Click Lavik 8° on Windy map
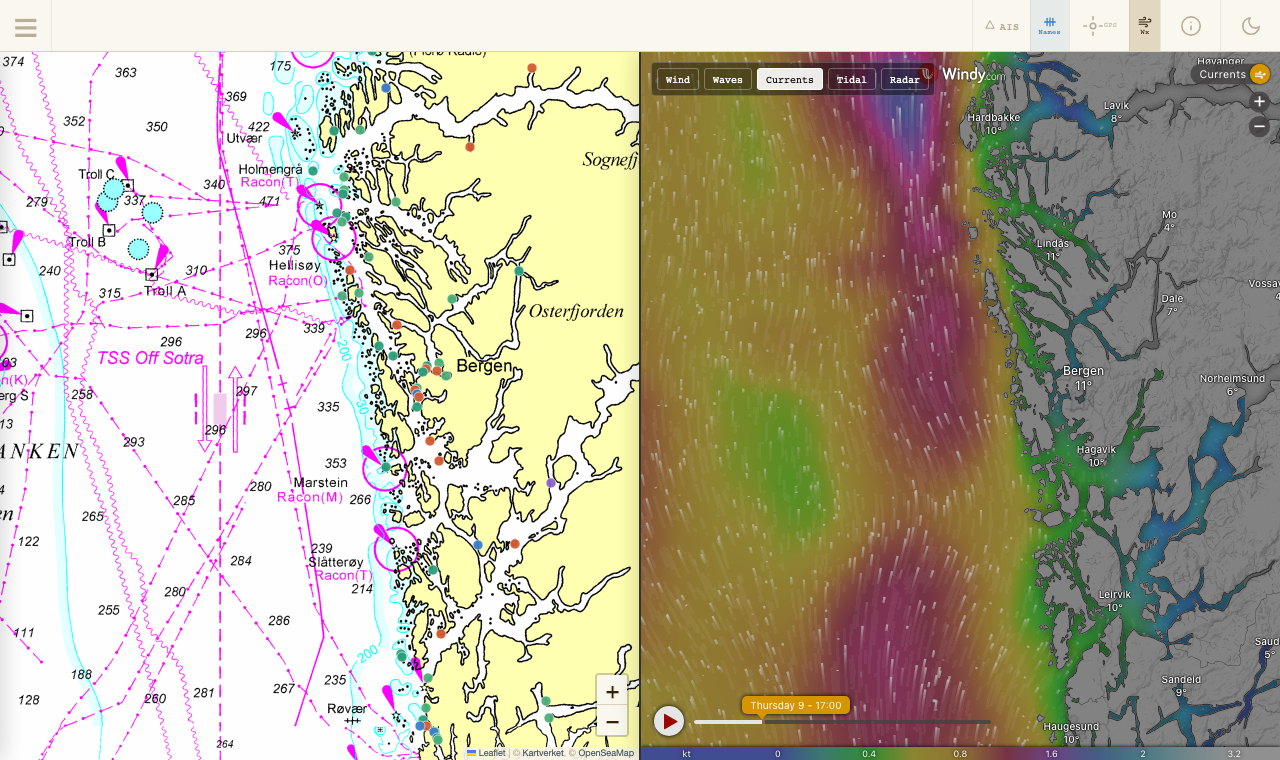Viewport: 1280px width, 760px height. point(1116,111)
